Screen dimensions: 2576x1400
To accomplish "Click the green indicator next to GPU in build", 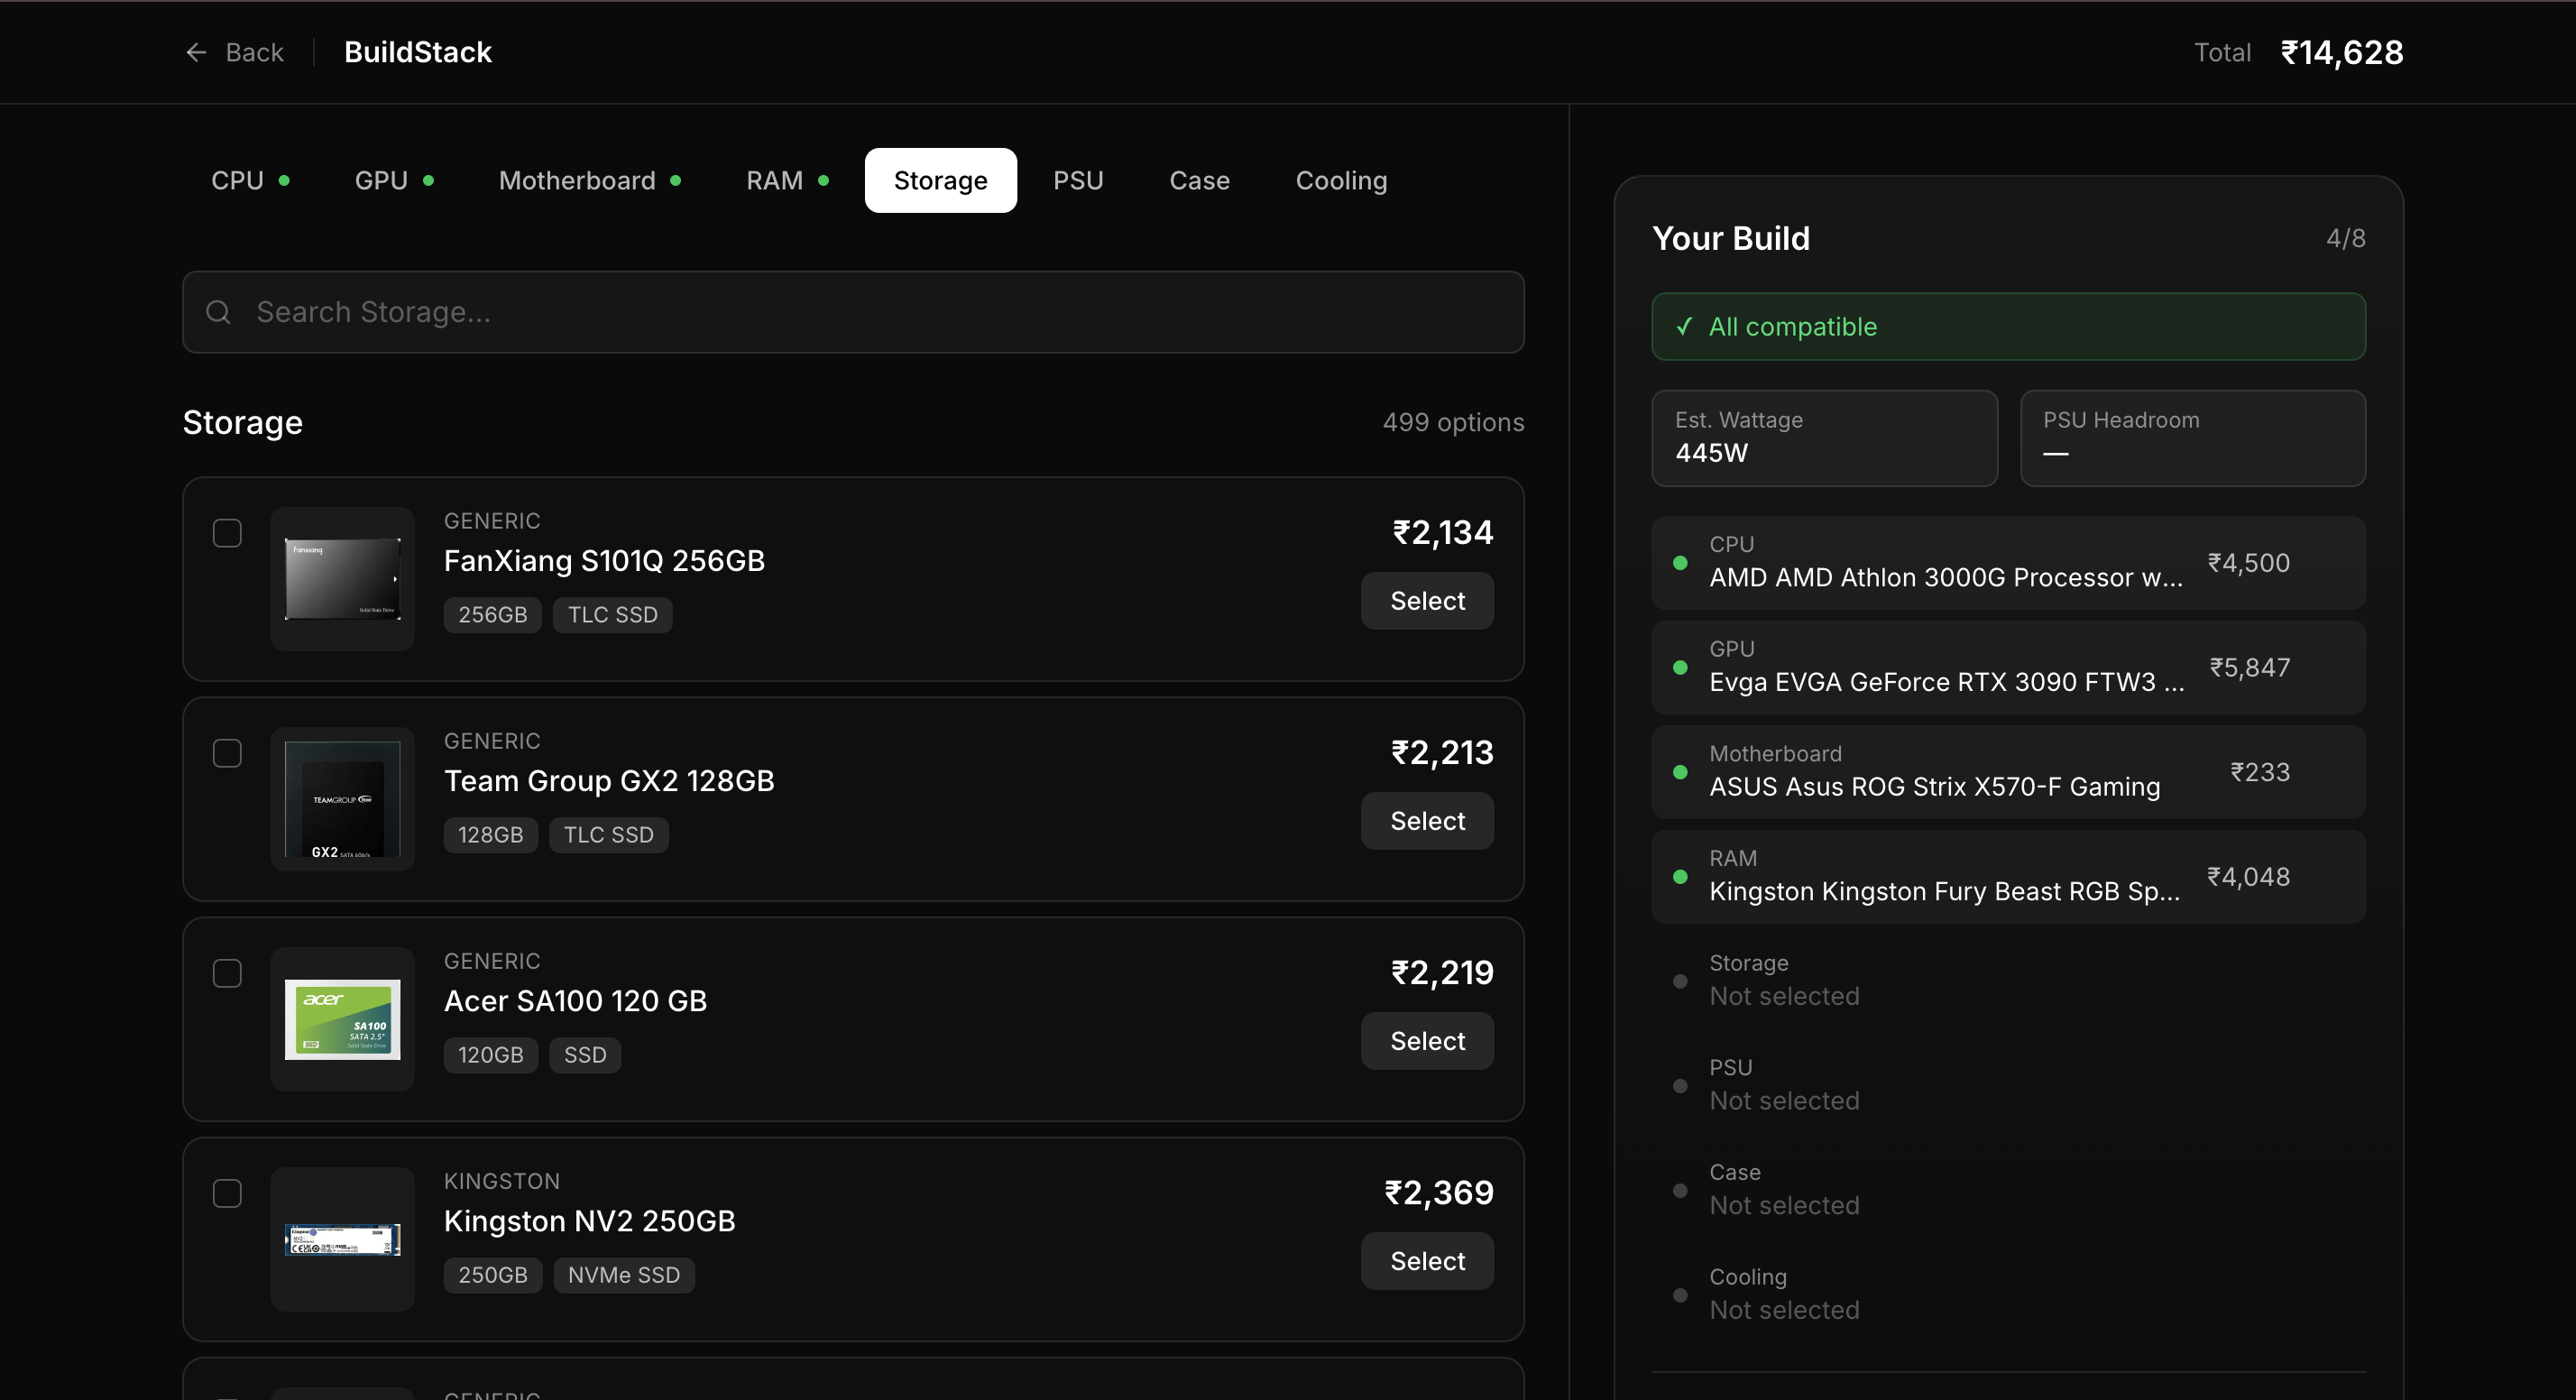I will click(x=1680, y=667).
